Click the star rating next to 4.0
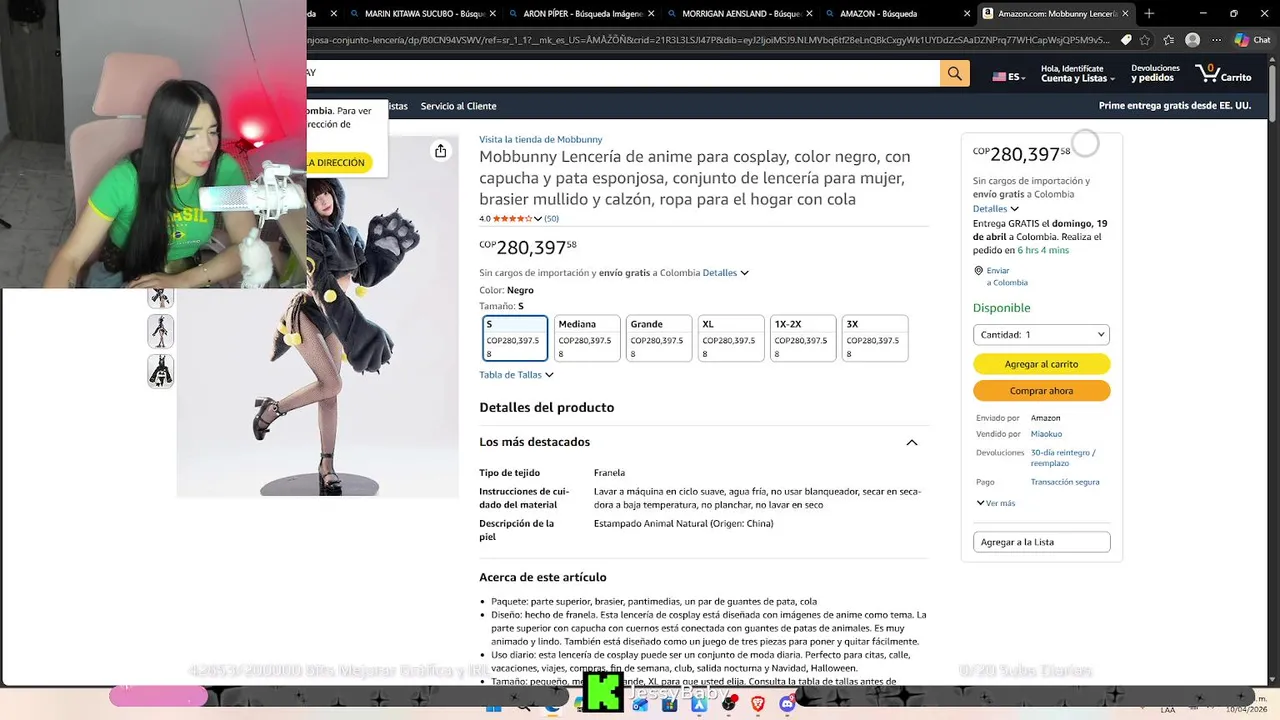Screen dimensions: 1280x720 (x=512, y=218)
